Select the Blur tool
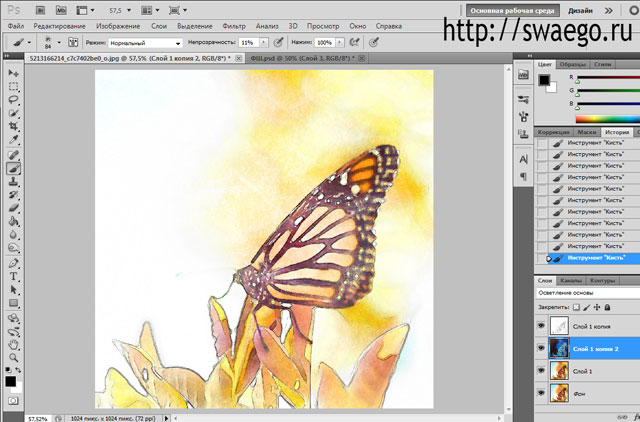The width and height of the screenshot is (640, 422). (x=13, y=235)
